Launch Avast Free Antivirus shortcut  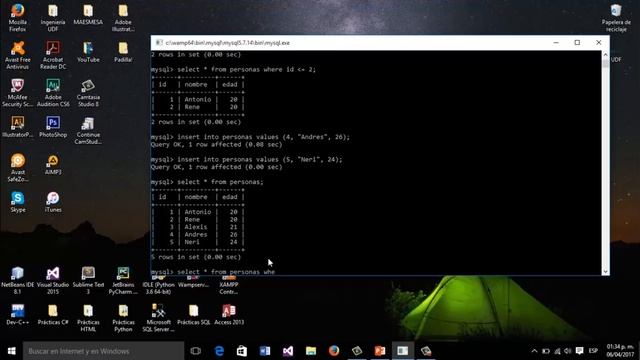[18, 55]
